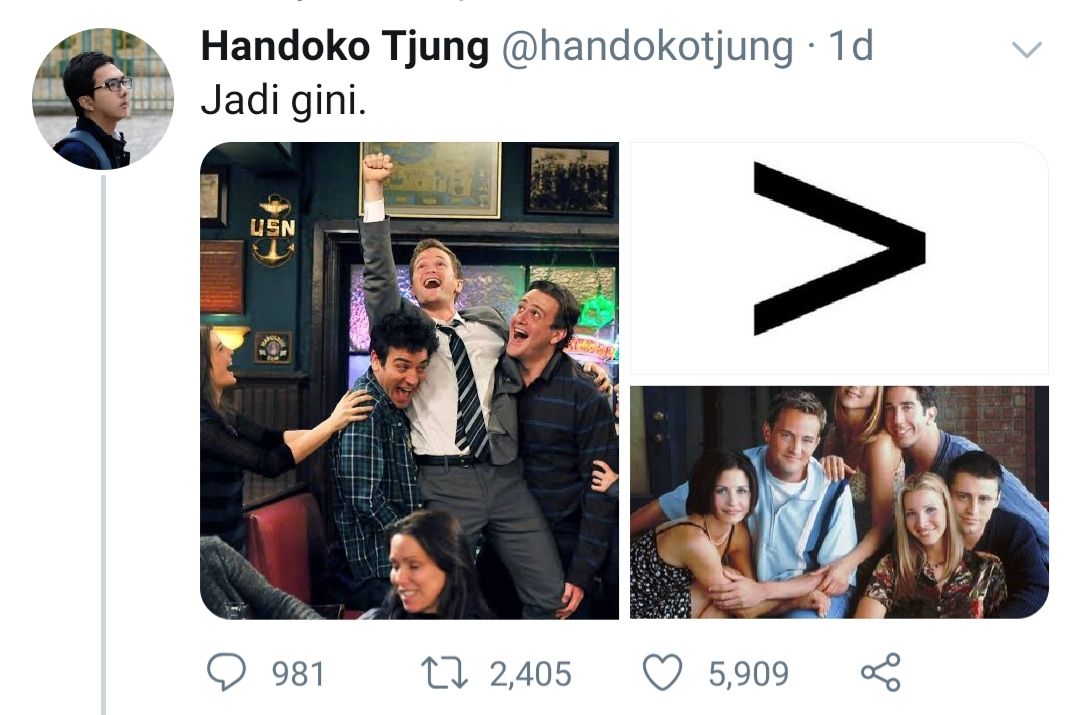Open the share icon menu
The image size is (1080, 715).
tap(881, 672)
